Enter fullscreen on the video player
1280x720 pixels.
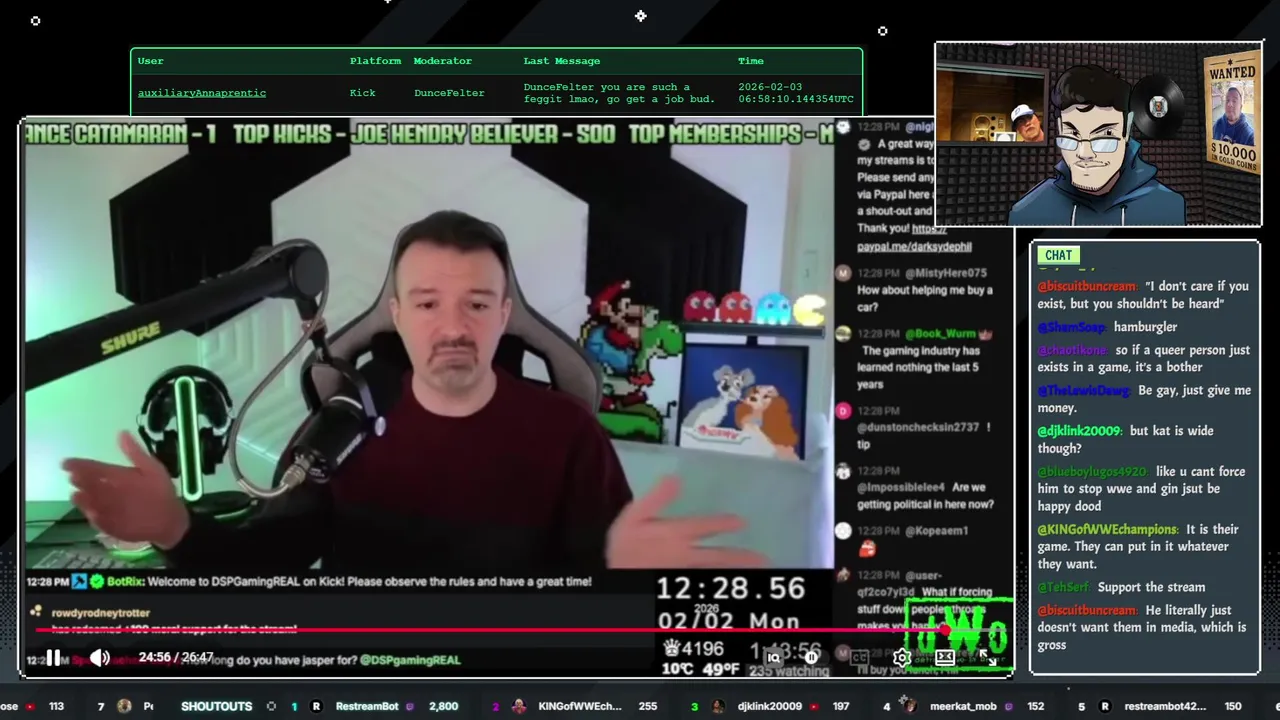tap(987, 657)
